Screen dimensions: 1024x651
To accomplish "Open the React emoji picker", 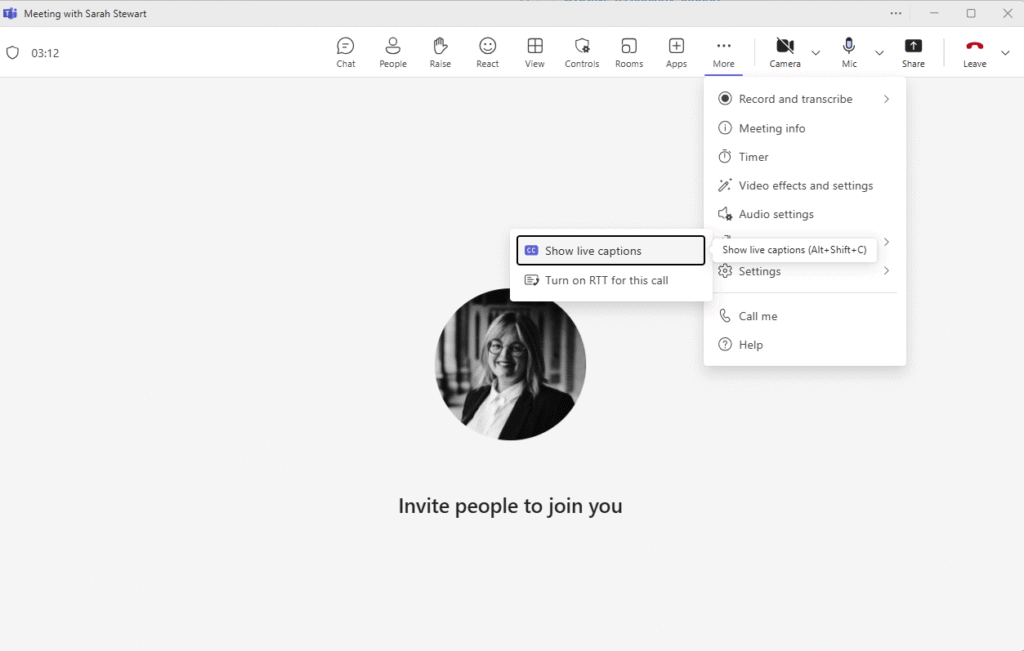I will pyautogui.click(x=488, y=52).
